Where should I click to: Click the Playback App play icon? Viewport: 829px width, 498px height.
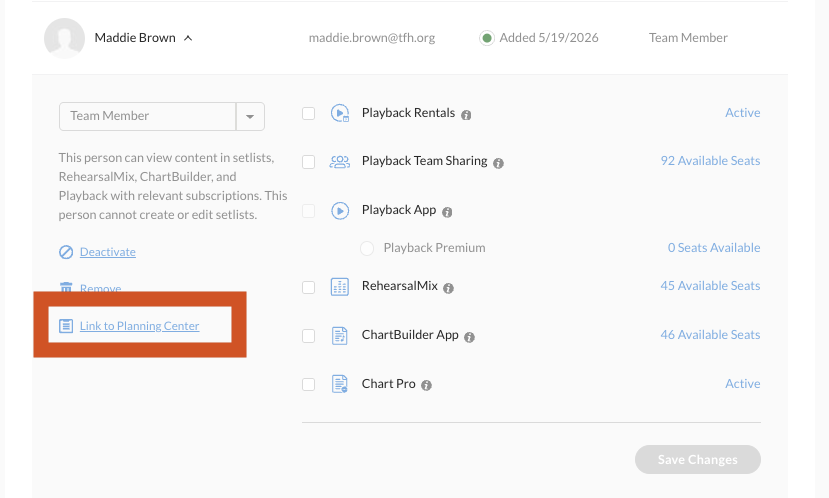(339, 210)
